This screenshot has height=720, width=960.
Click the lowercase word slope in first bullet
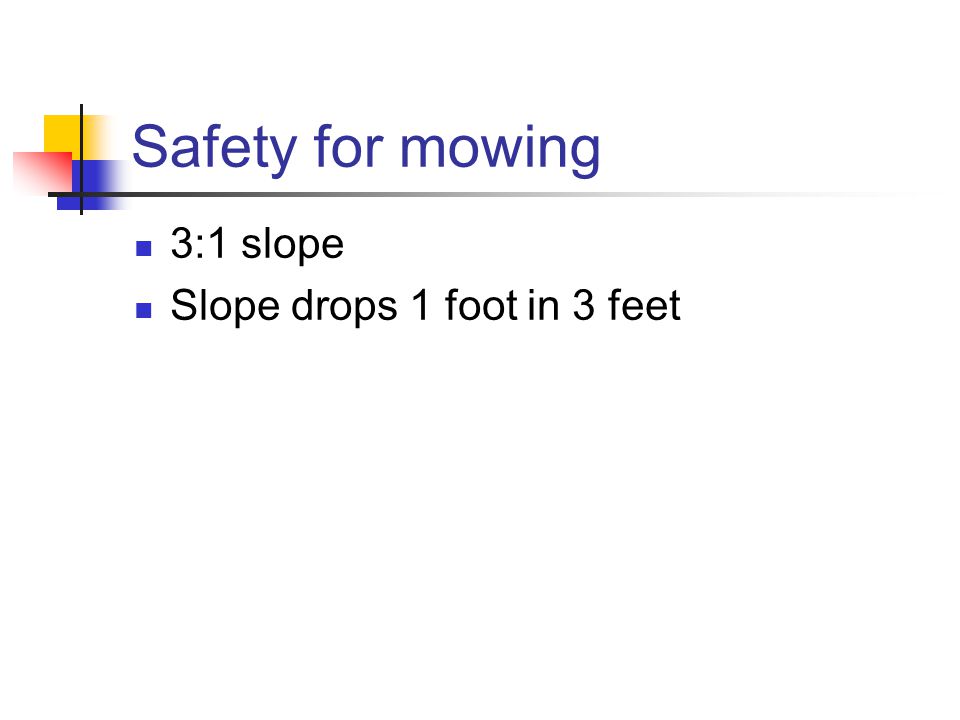(293, 246)
